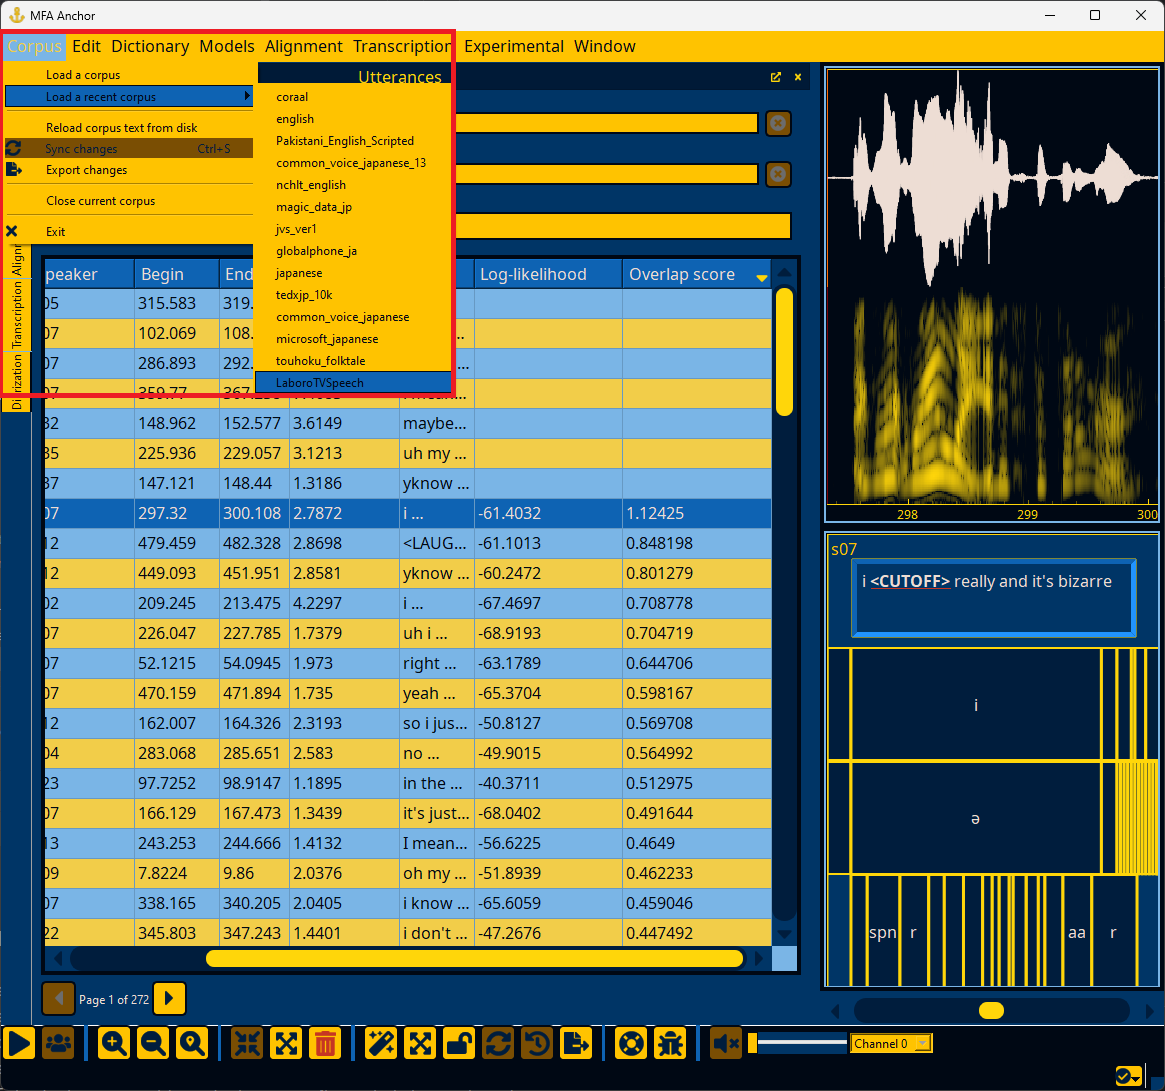Click the waveform display
The width and height of the screenshot is (1165, 1091).
click(993, 178)
